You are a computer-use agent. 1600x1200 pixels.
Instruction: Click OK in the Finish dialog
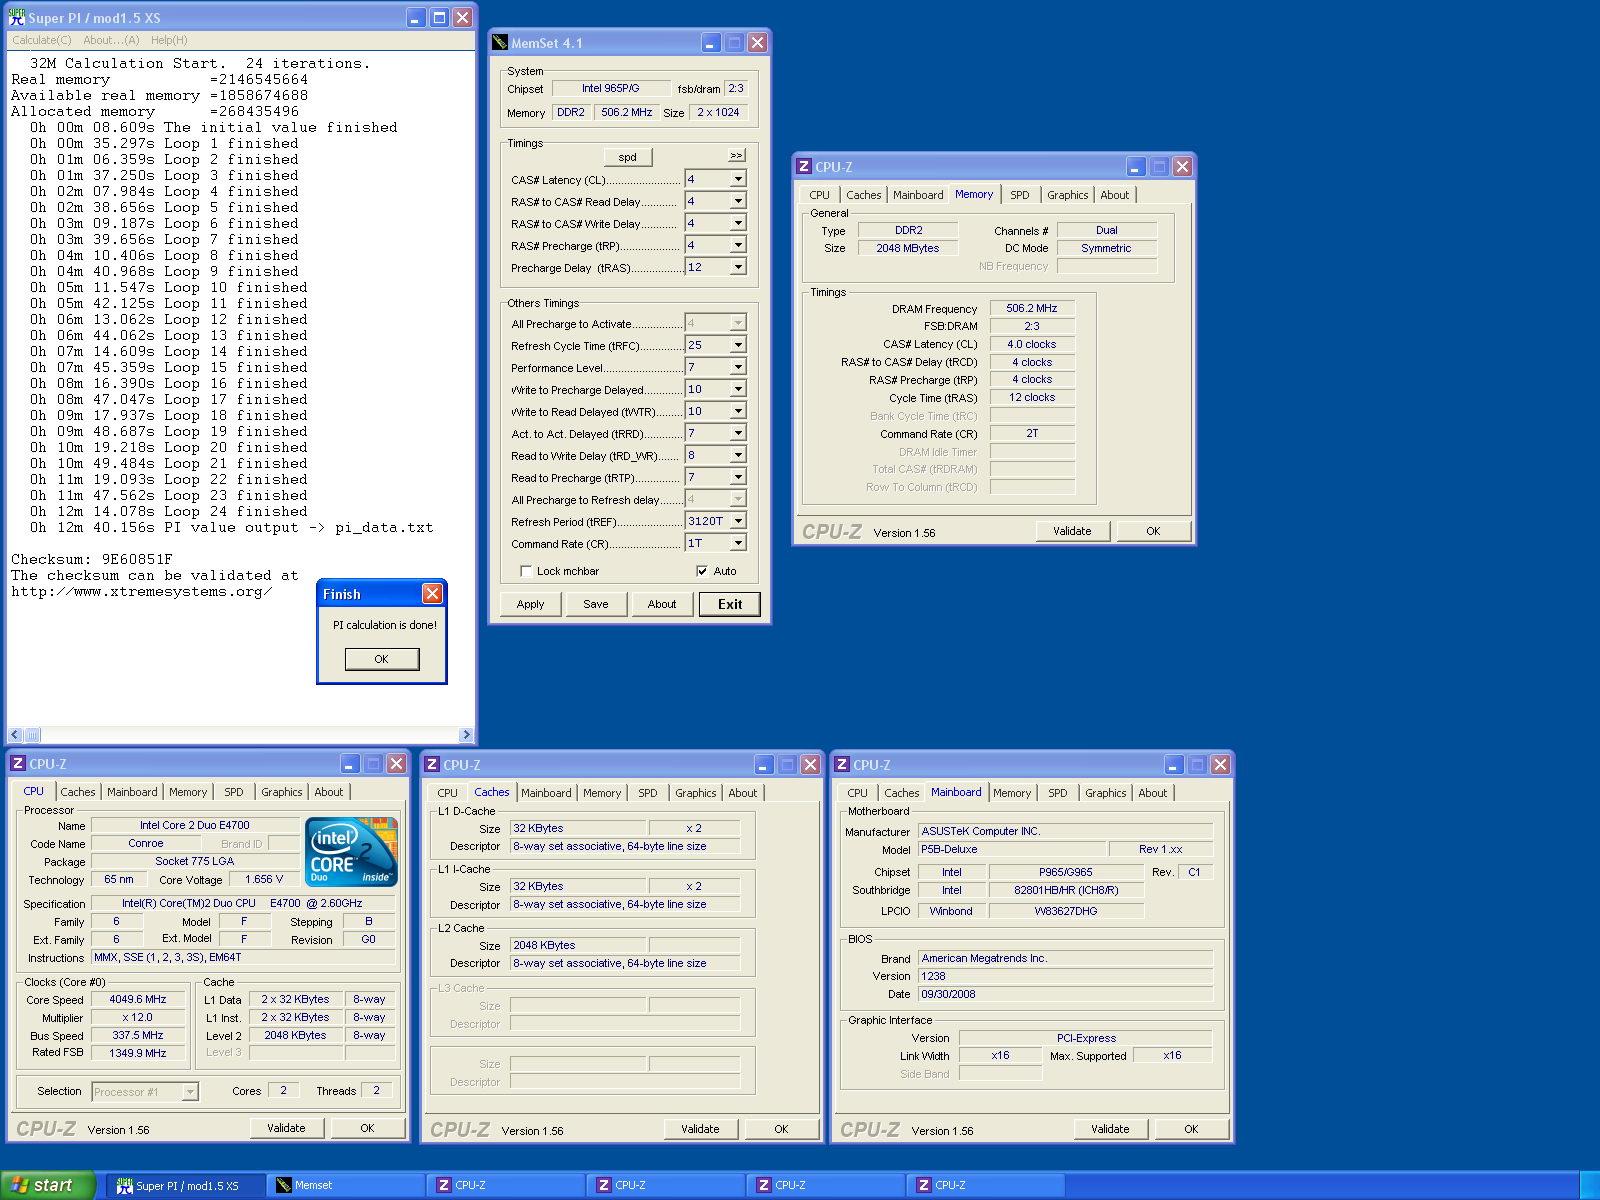click(x=381, y=659)
